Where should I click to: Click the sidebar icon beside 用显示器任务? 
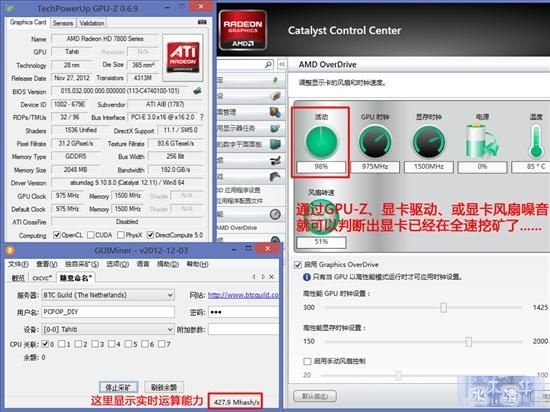tap(275, 128)
